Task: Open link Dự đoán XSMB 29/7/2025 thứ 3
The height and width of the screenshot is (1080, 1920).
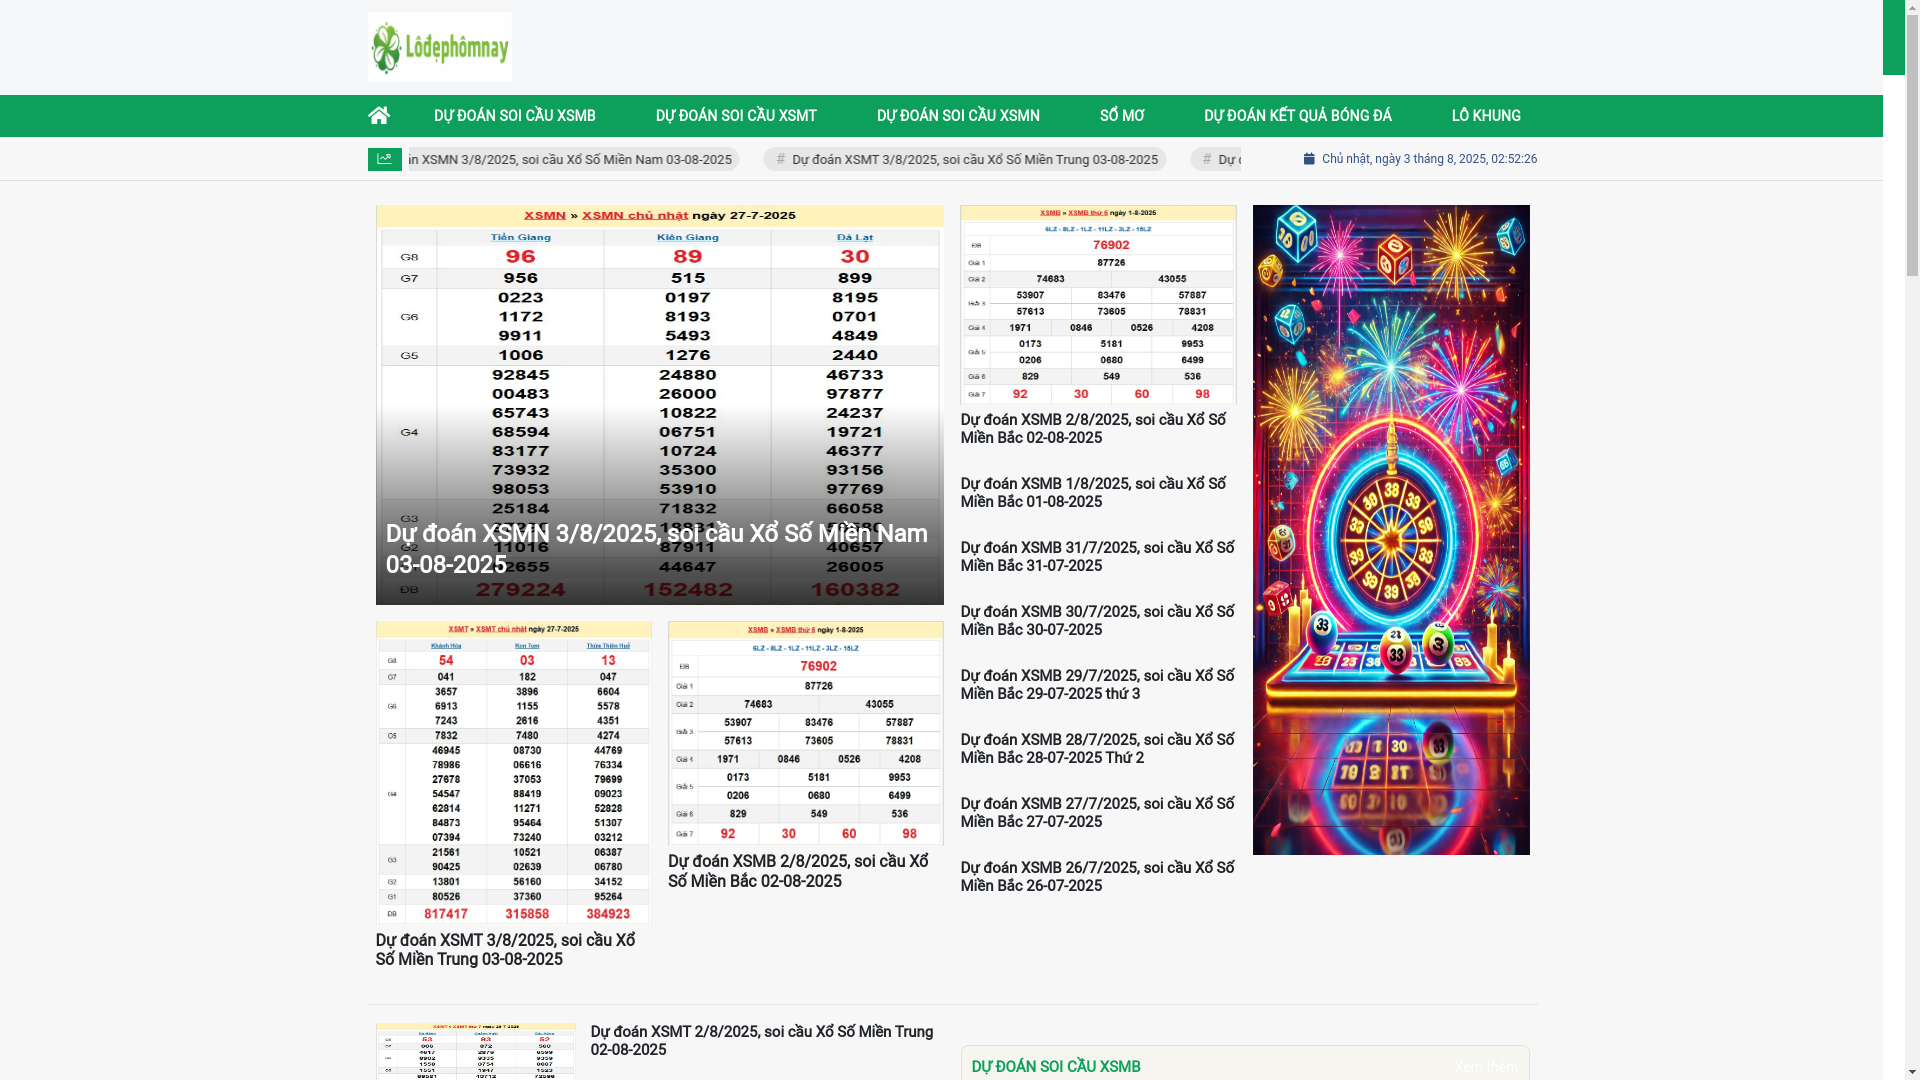Action: click(x=1097, y=685)
